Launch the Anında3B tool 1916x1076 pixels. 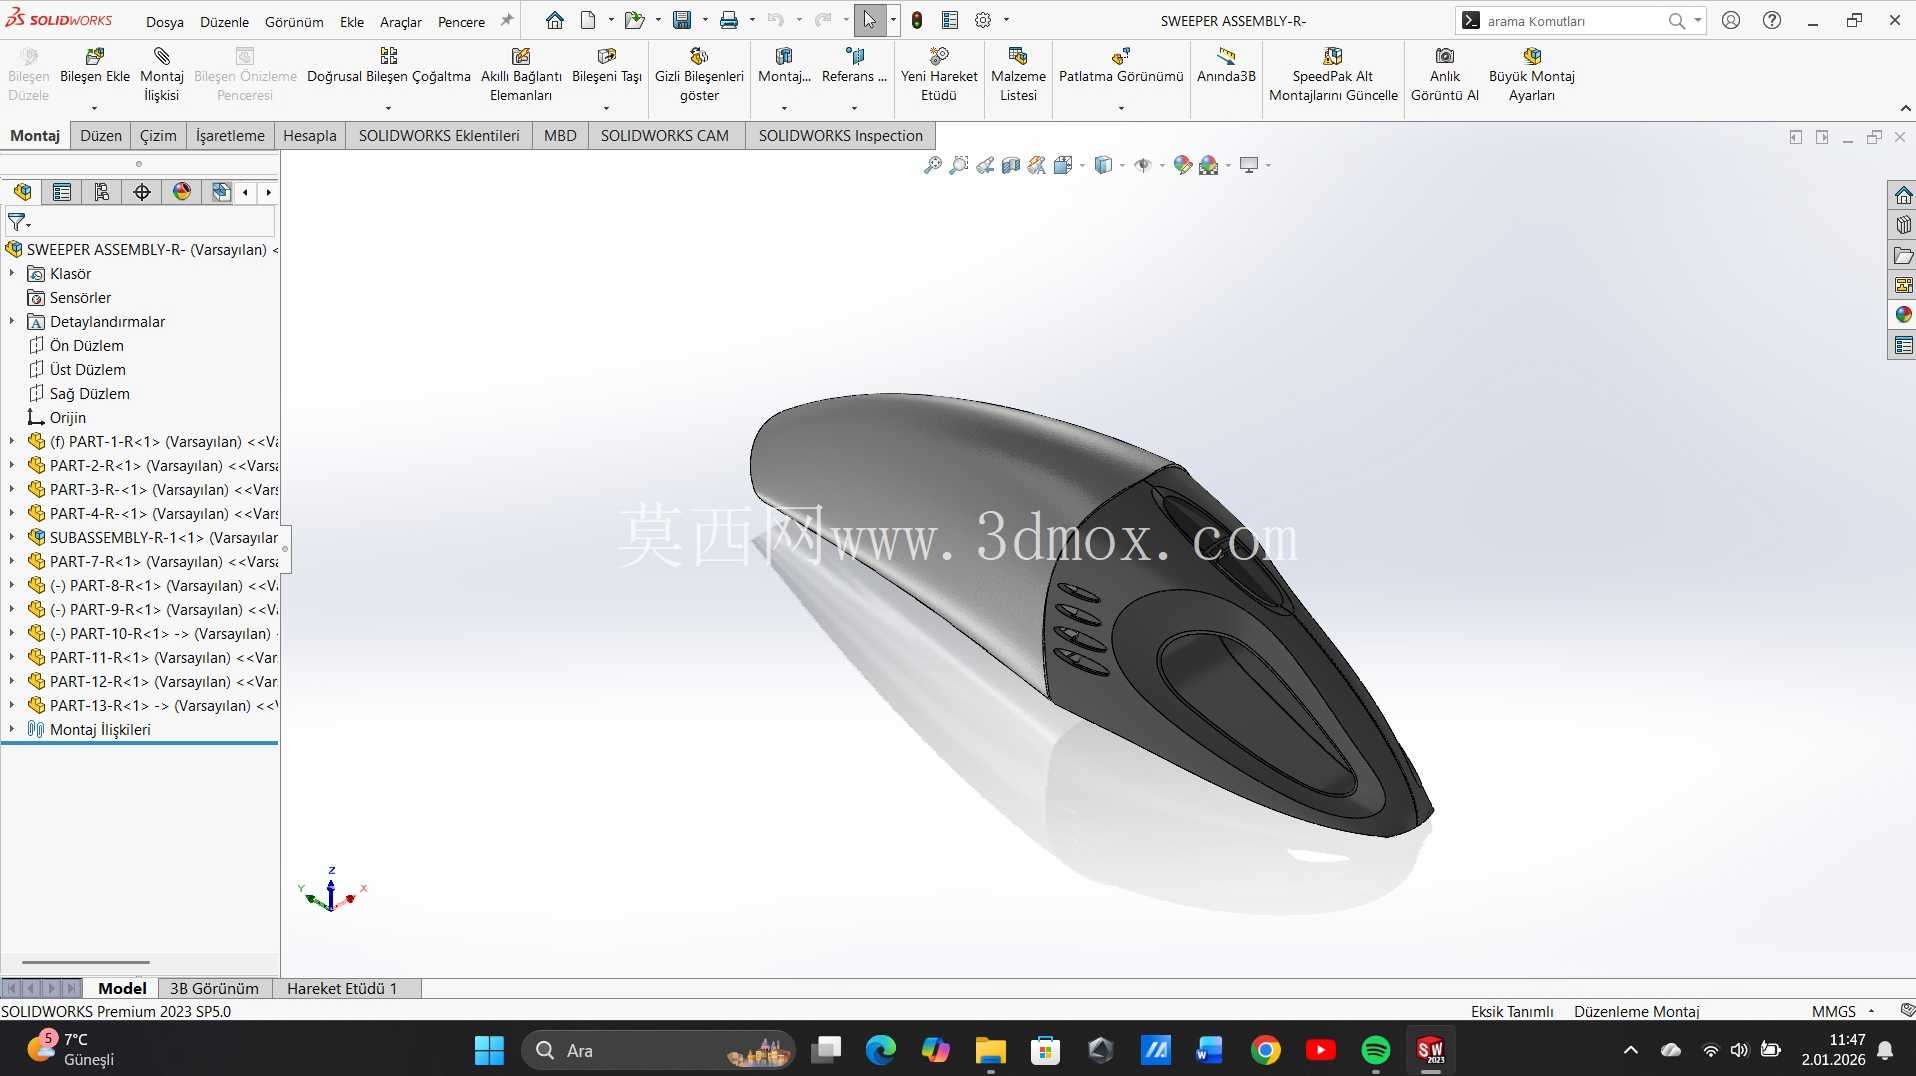point(1226,65)
